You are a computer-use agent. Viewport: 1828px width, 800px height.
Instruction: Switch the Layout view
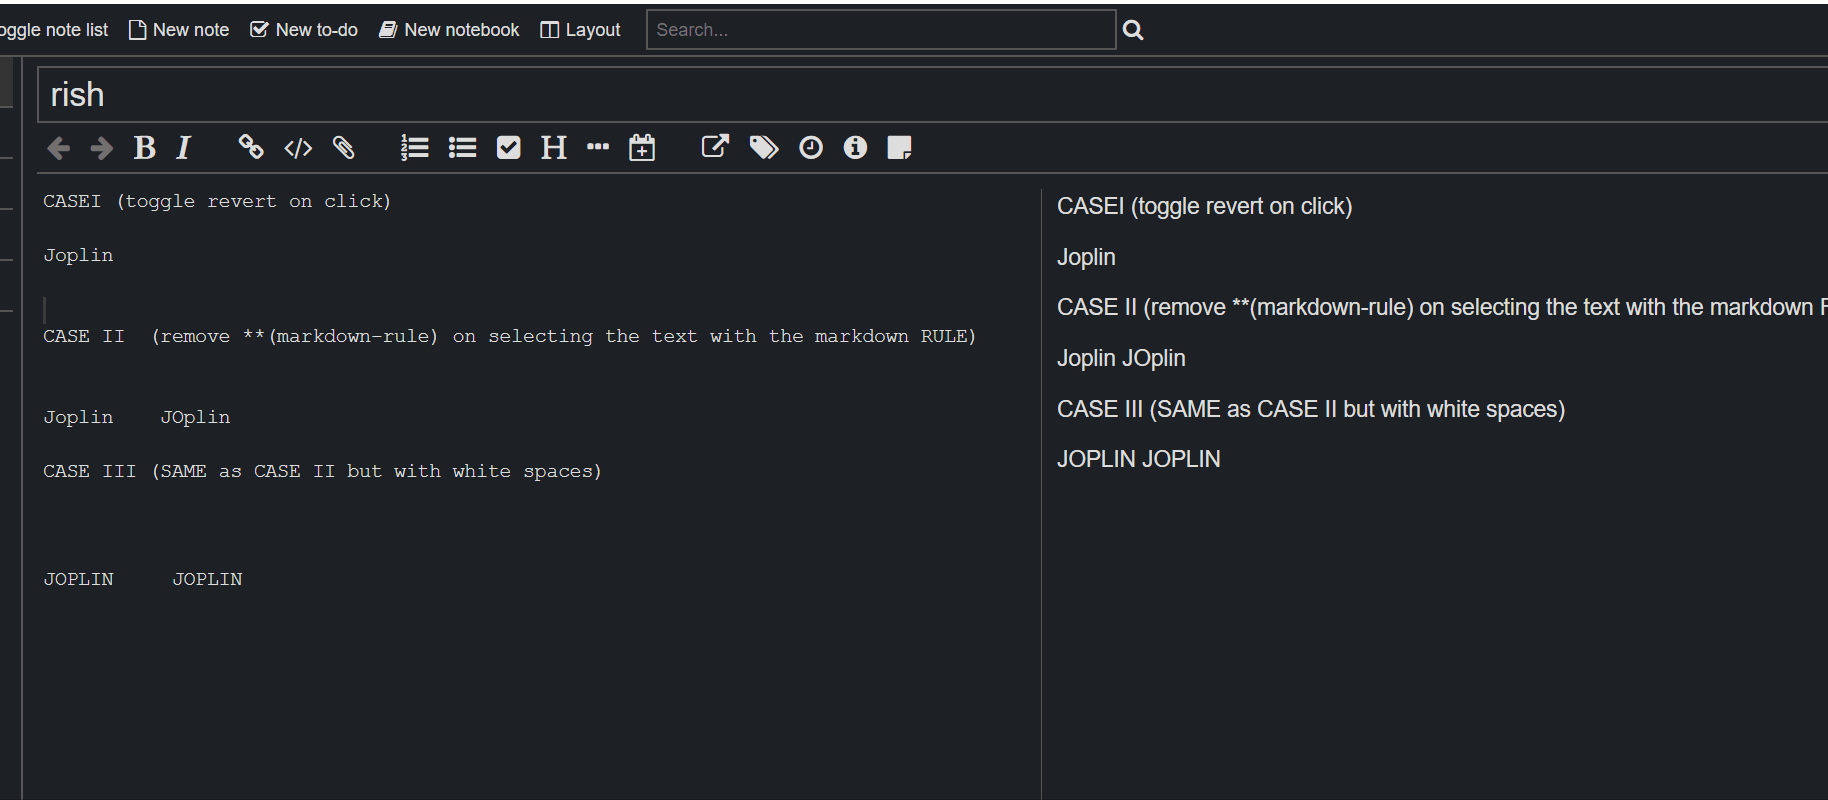tap(580, 30)
